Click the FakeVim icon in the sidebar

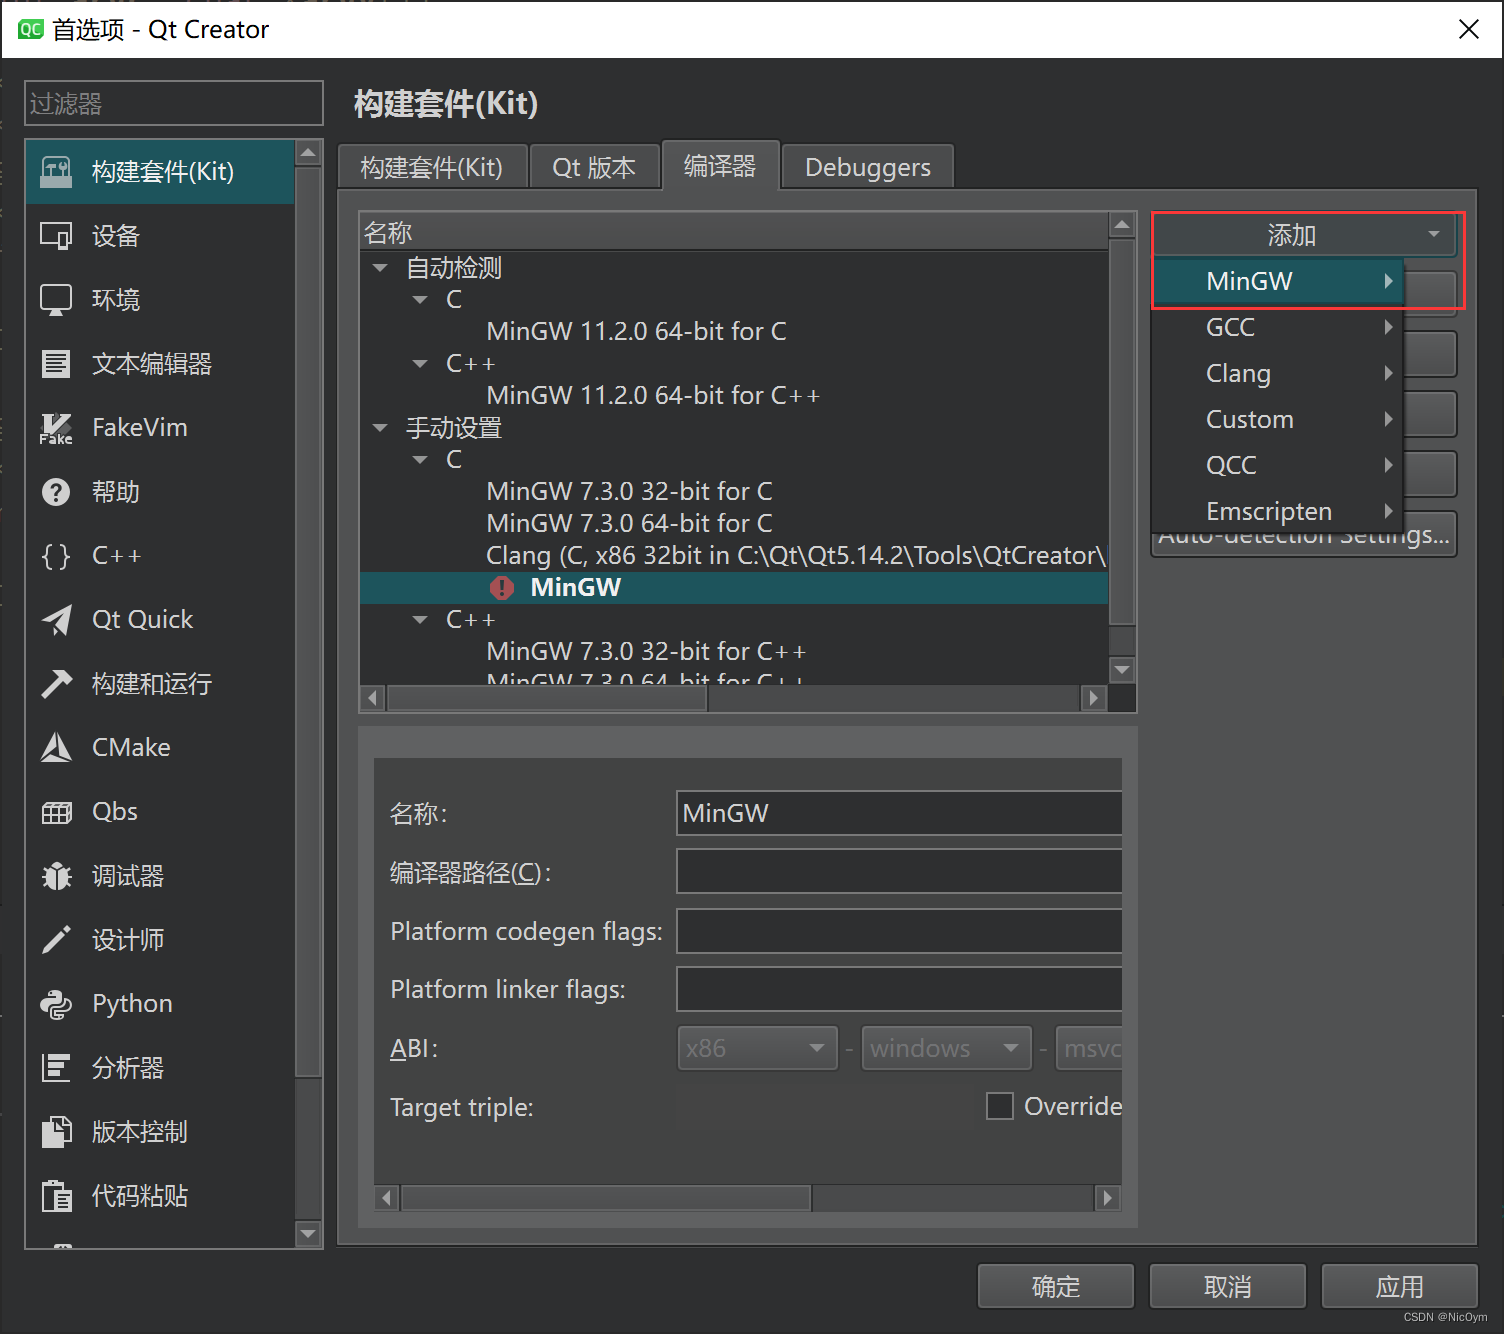(x=56, y=428)
